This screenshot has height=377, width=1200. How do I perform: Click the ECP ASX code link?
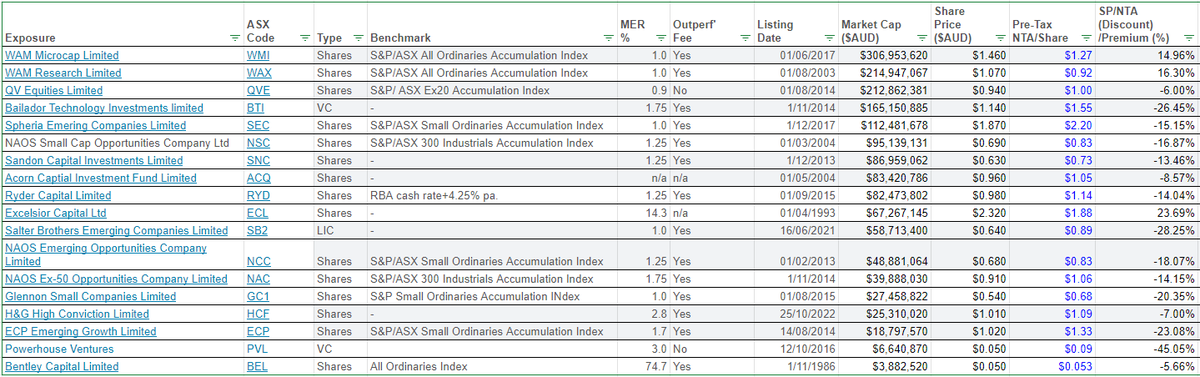tap(257, 332)
